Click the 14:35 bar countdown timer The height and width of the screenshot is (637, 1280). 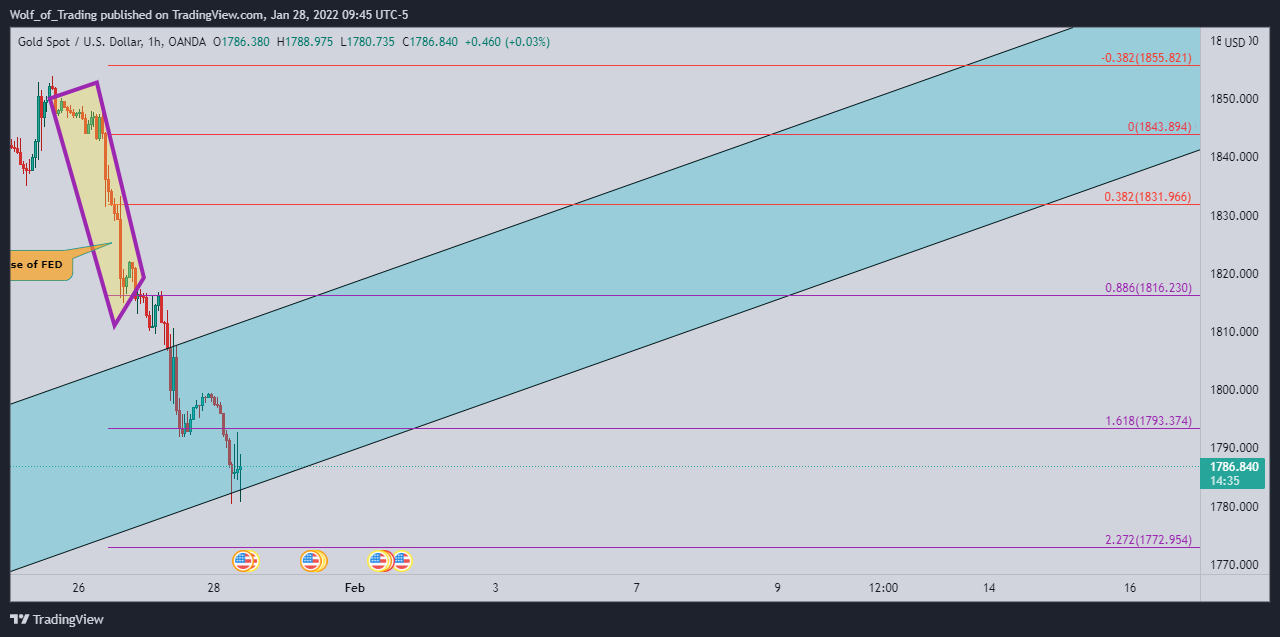click(x=1225, y=480)
